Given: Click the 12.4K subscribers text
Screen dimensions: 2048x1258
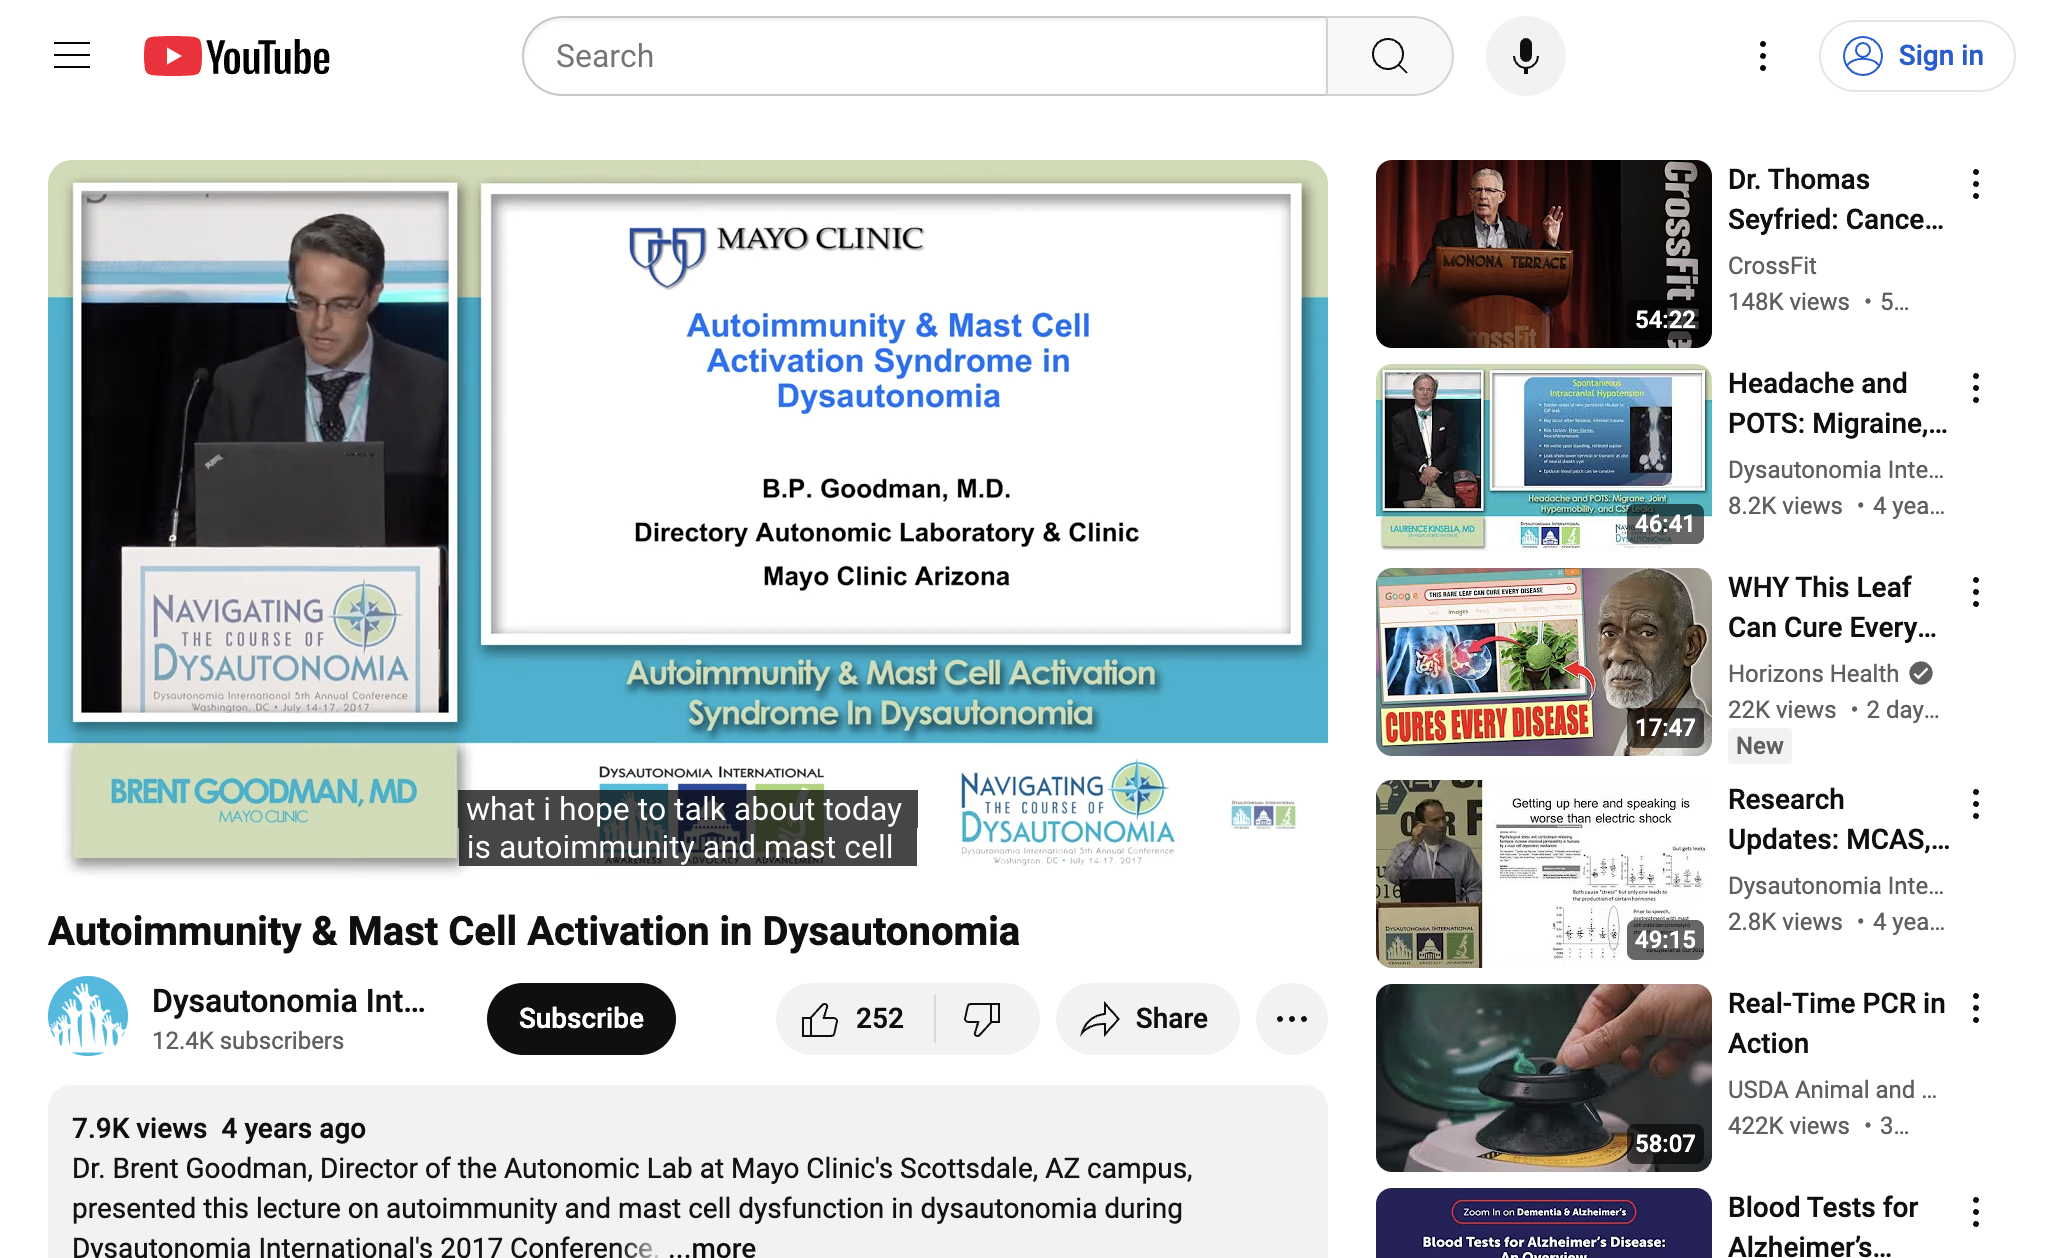Looking at the screenshot, I should point(248,1041).
